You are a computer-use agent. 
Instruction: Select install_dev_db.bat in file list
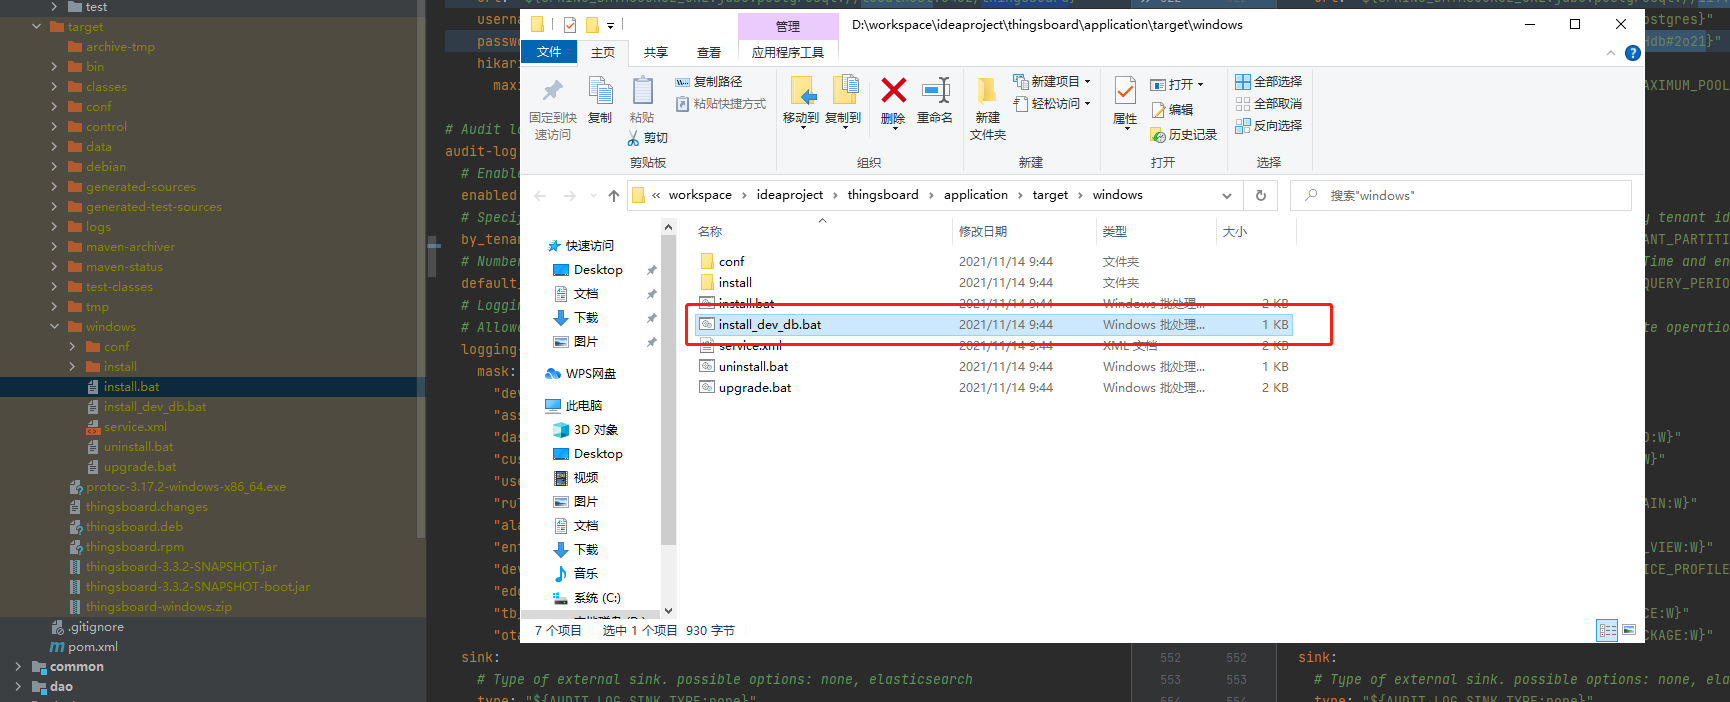click(x=993, y=325)
